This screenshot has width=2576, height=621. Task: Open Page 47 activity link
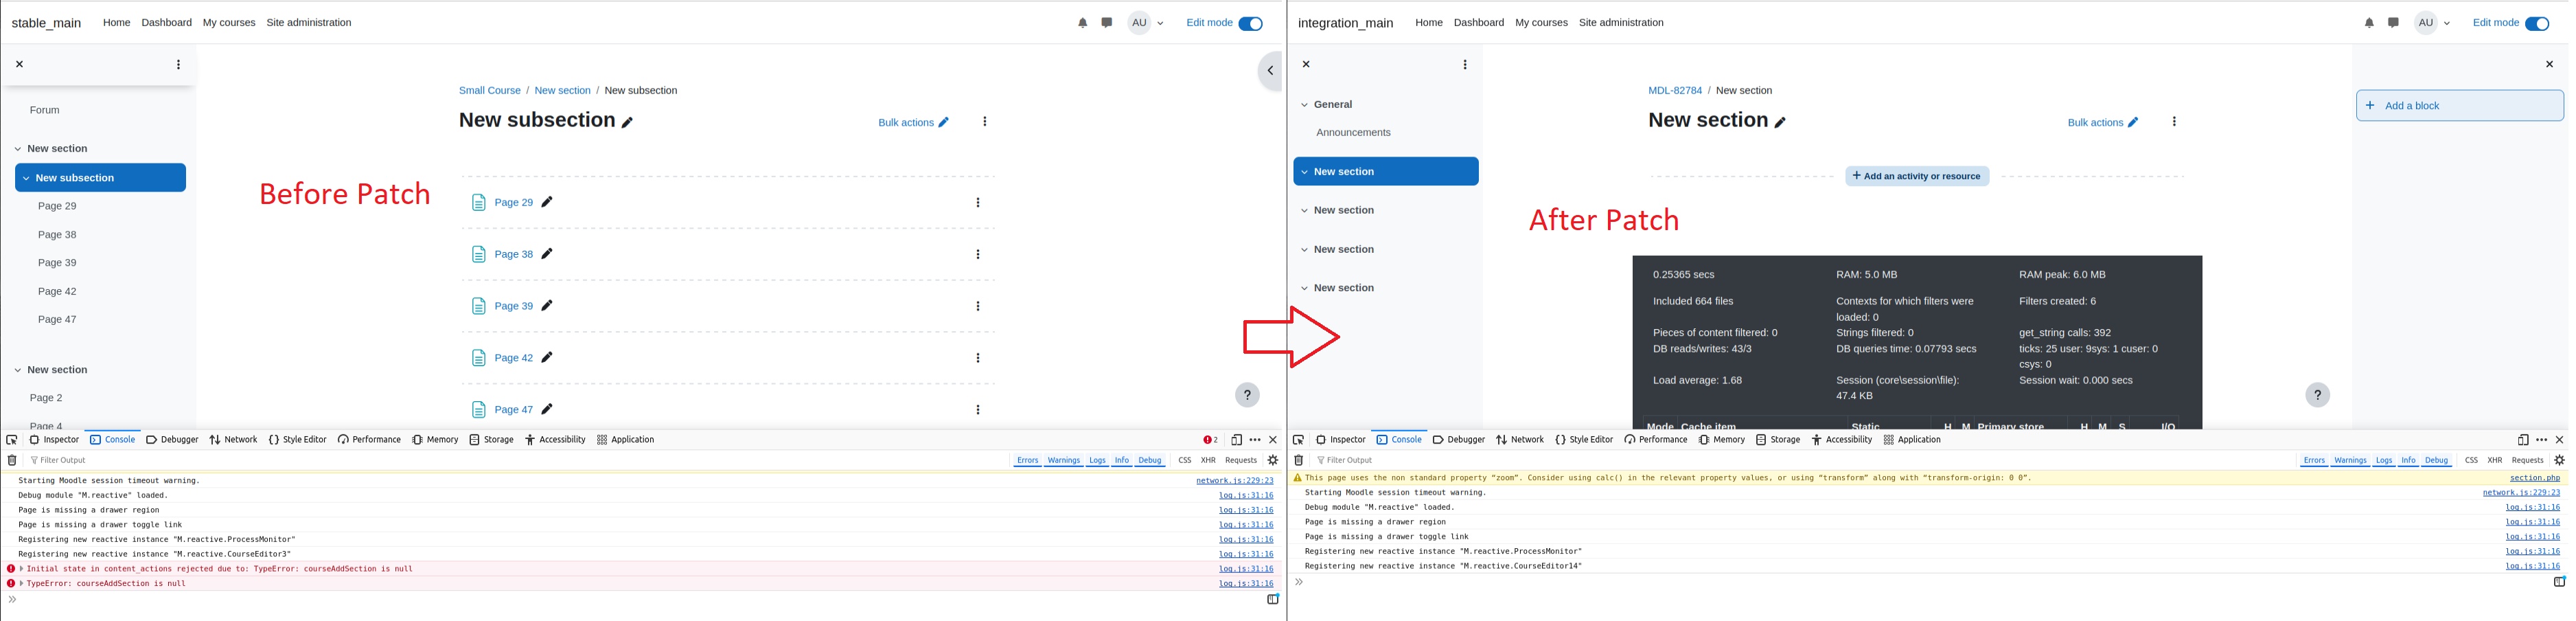[x=513, y=410]
